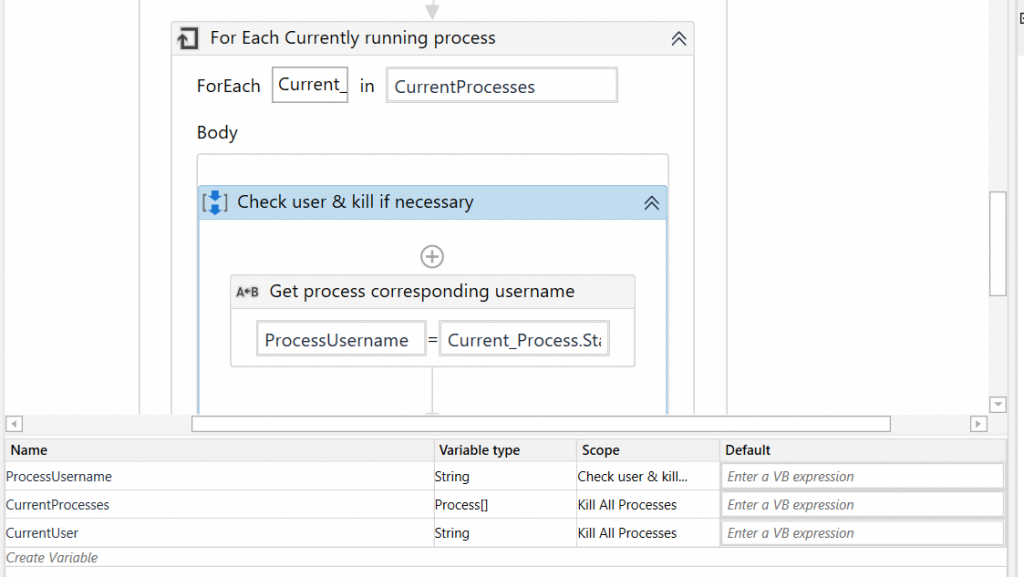Click the vertical scrollbar thumb
Image resolution: width=1024 pixels, height=577 pixels.
click(x=998, y=243)
